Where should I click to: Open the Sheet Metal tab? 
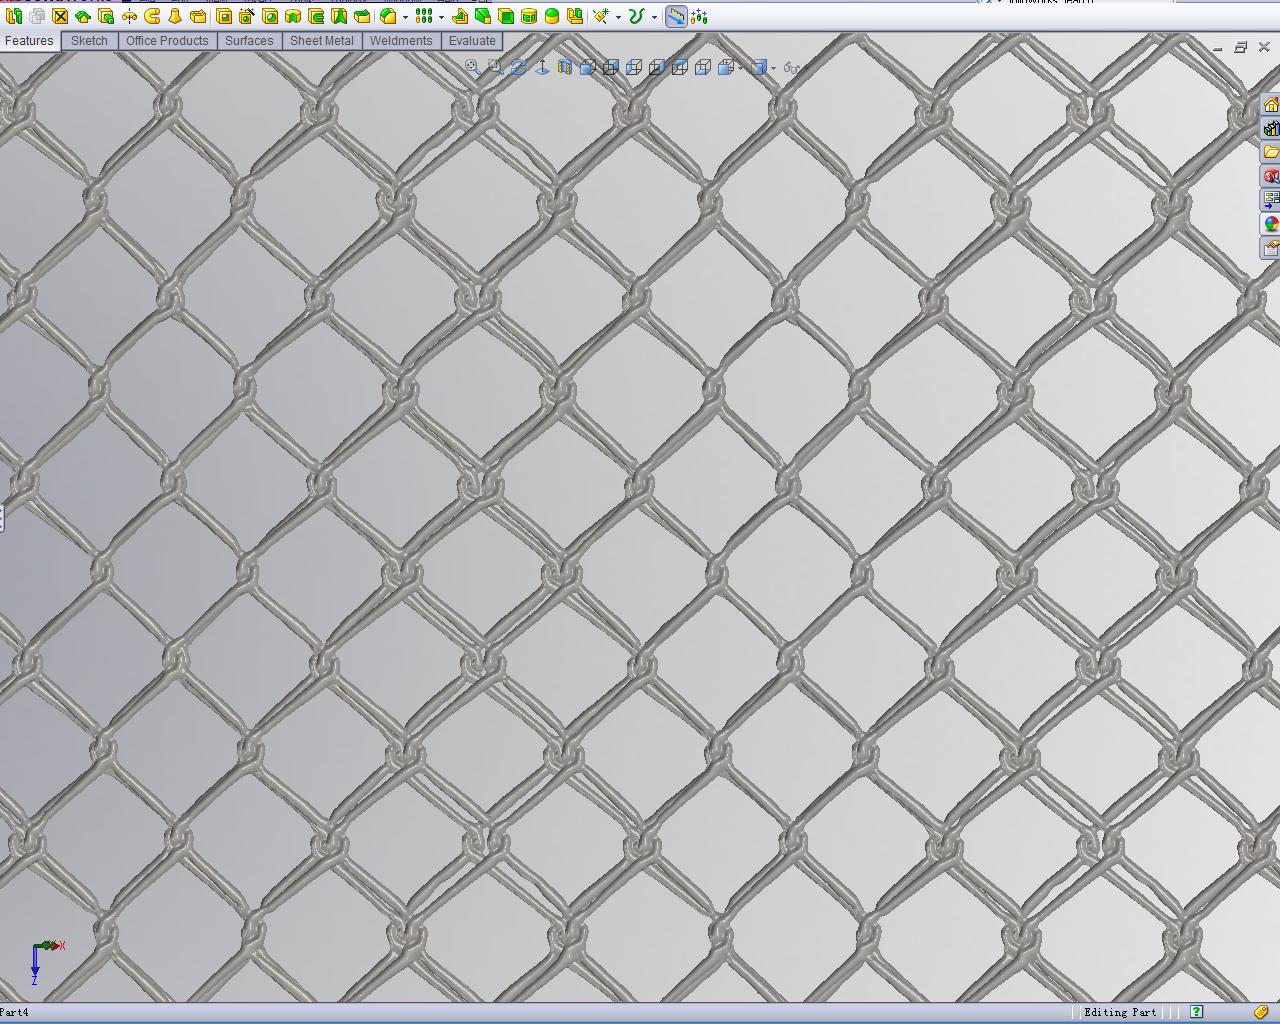coord(321,41)
